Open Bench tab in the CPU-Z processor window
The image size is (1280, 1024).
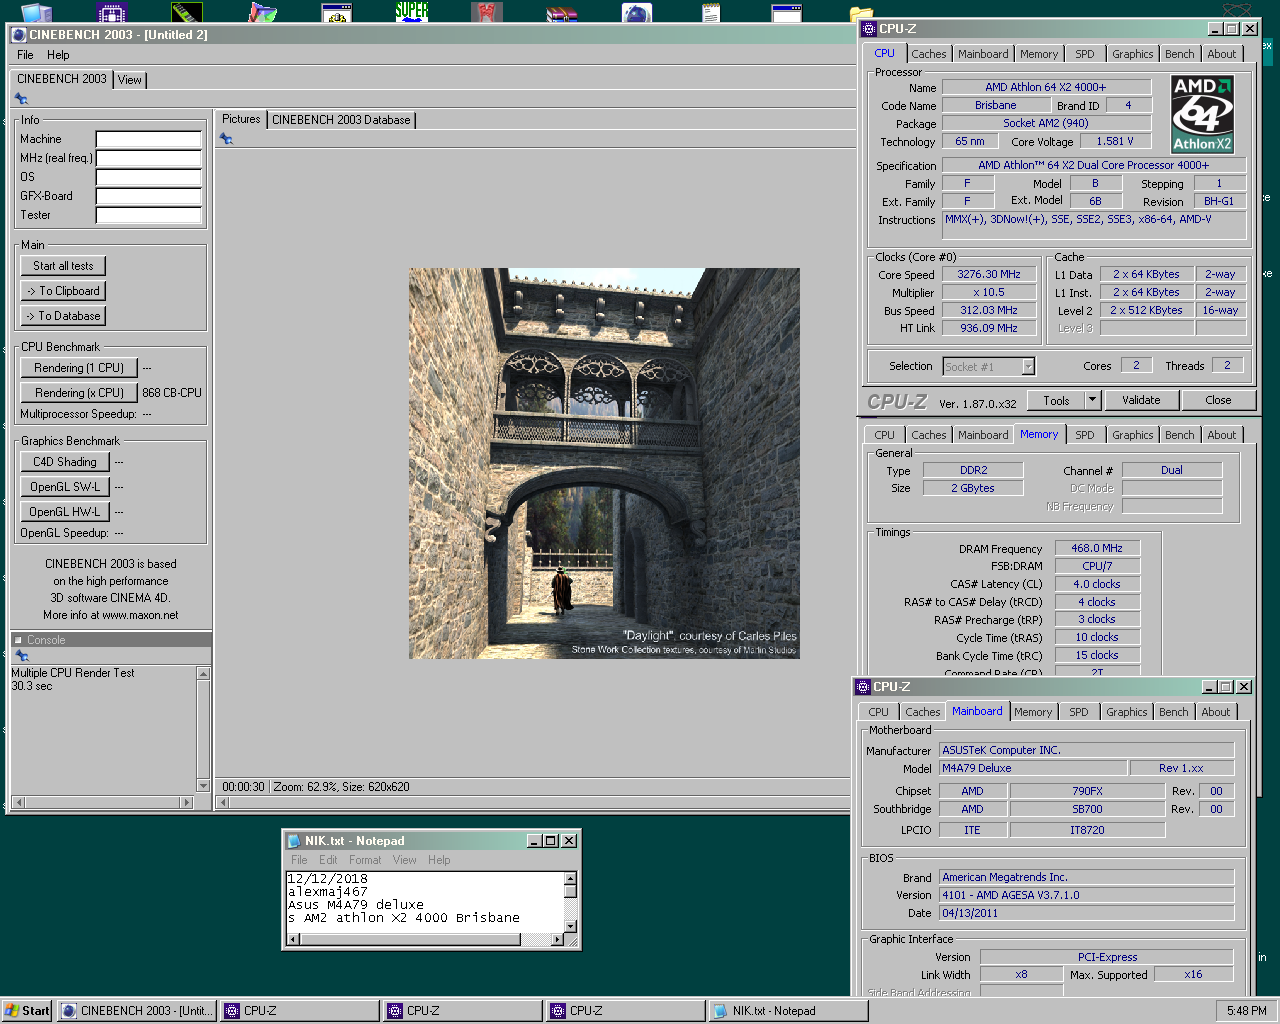pyautogui.click(x=1179, y=54)
